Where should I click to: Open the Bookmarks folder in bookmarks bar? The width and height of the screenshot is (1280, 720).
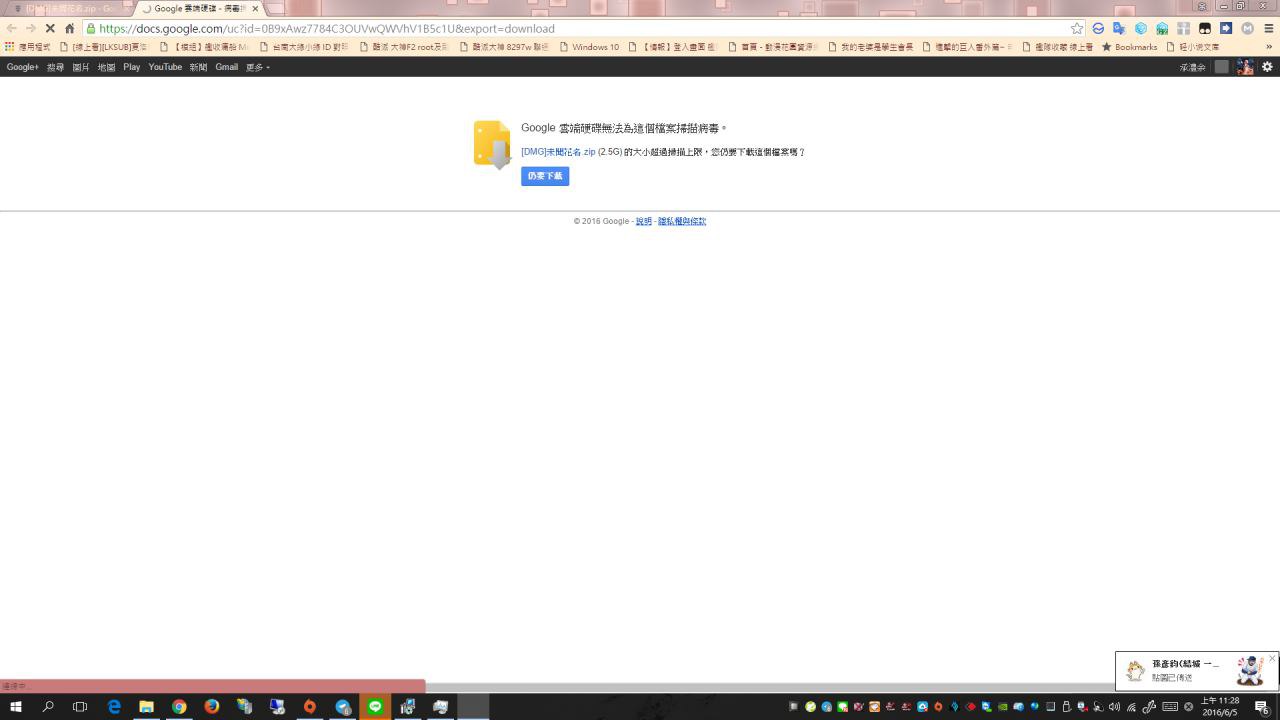1129,47
